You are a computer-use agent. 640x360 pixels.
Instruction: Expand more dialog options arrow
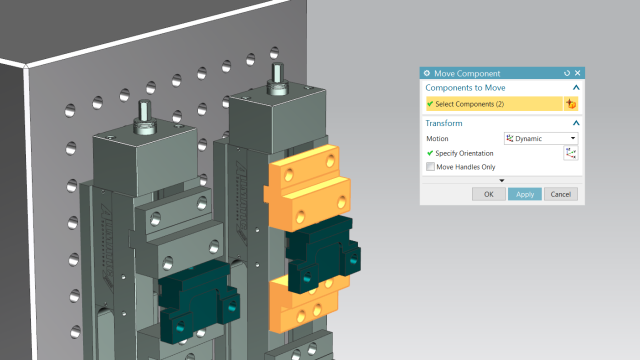pos(502,180)
